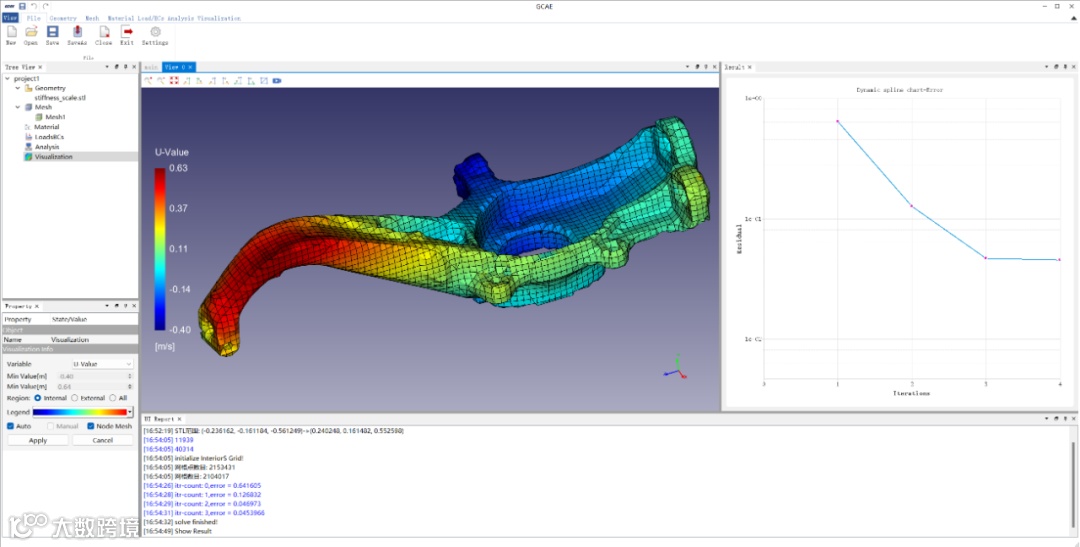The height and width of the screenshot is (547, 1080).
Task: Click the ninth axis icon in viewport toolbar
Action: (x=251, y=81)
